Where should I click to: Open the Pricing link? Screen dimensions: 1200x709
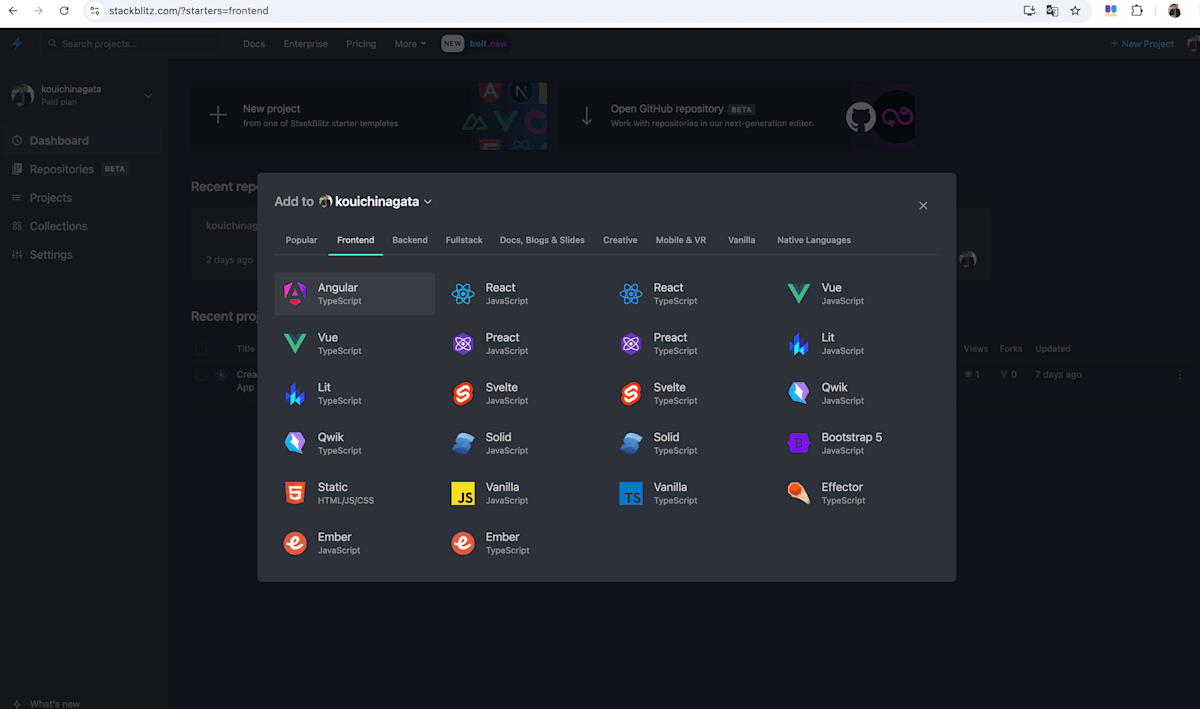[361, 44]
